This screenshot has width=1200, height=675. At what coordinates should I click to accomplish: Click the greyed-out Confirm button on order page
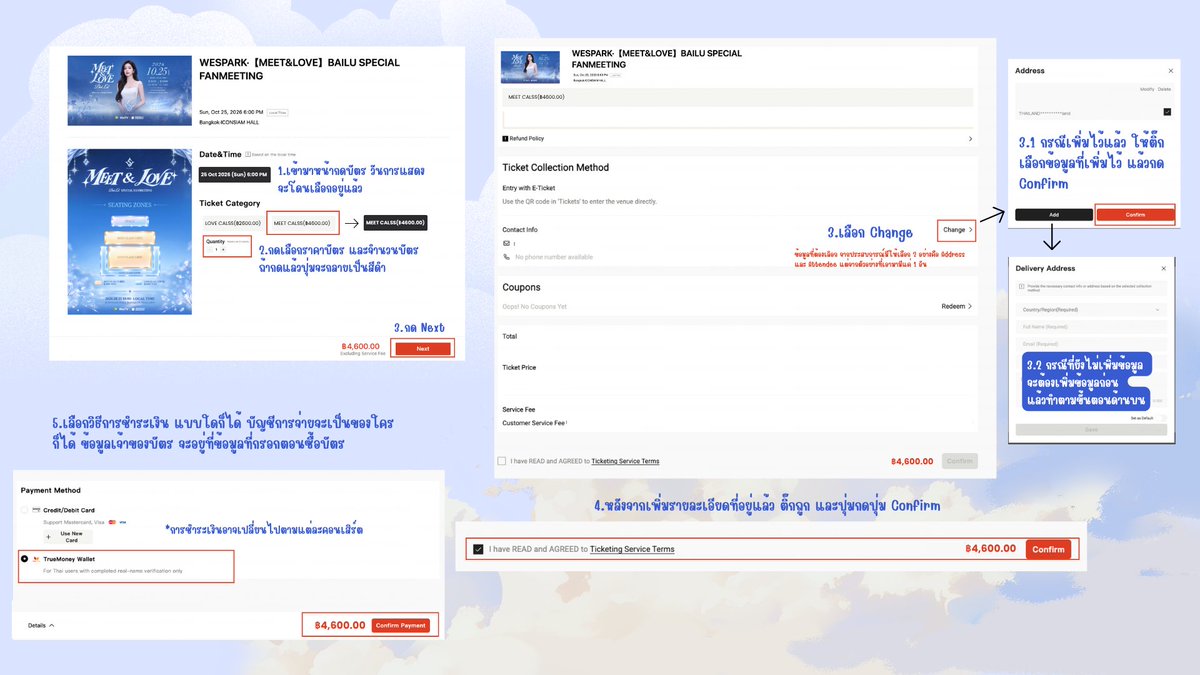tap(960, 461)
